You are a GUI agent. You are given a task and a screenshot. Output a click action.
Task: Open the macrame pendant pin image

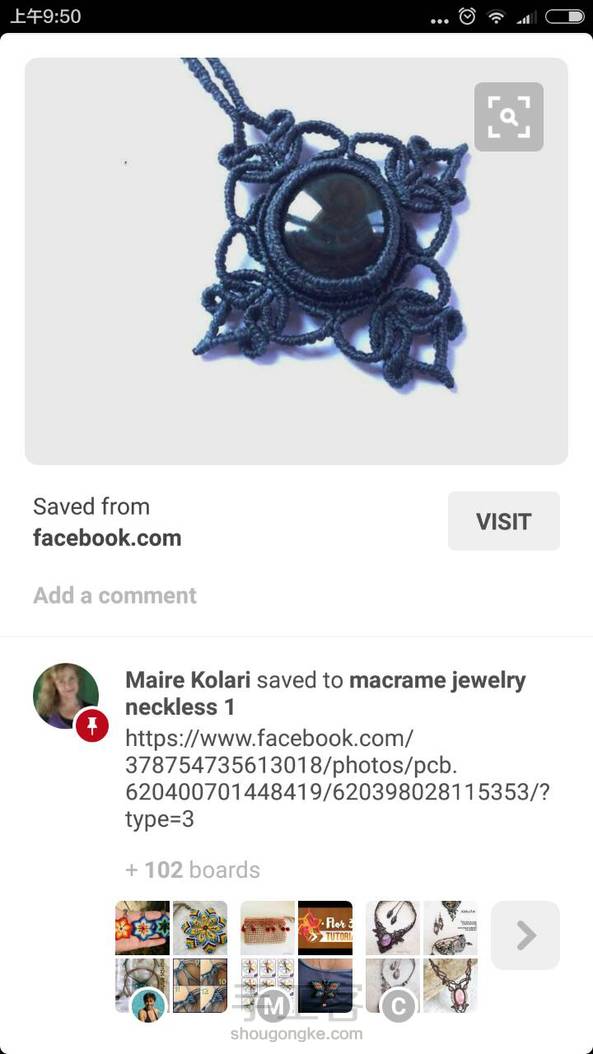pos(296,261)
